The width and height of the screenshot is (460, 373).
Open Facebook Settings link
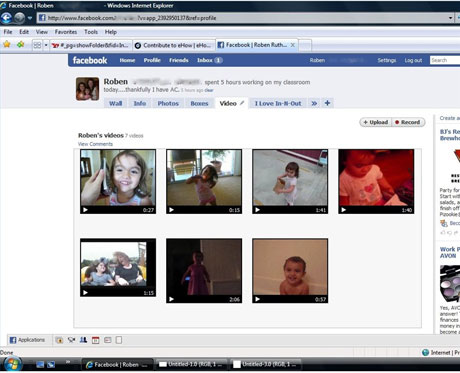pyautogui.click(x=387, y=60)
